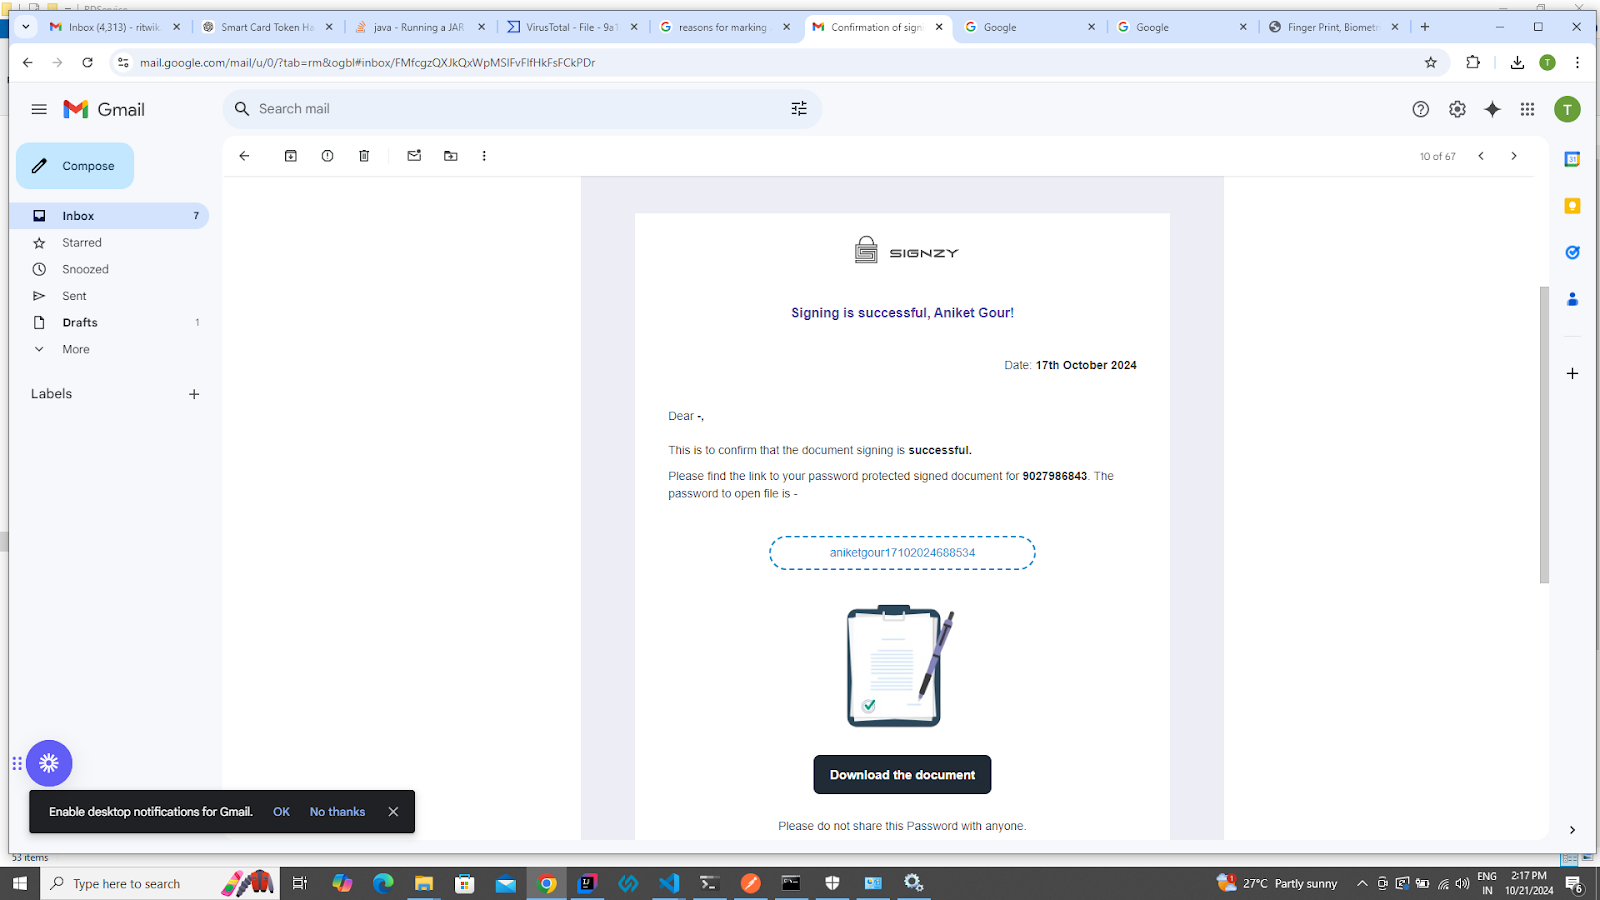Open Gemini sparkle assistant icon
Viewport: 1600px width, 900px height.
click(x=1492, y=109)
